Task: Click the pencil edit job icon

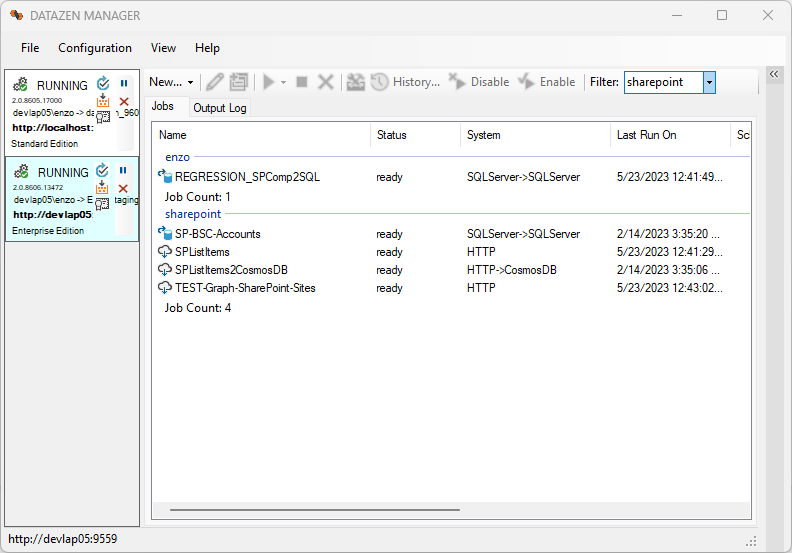Action: point(214,82)
